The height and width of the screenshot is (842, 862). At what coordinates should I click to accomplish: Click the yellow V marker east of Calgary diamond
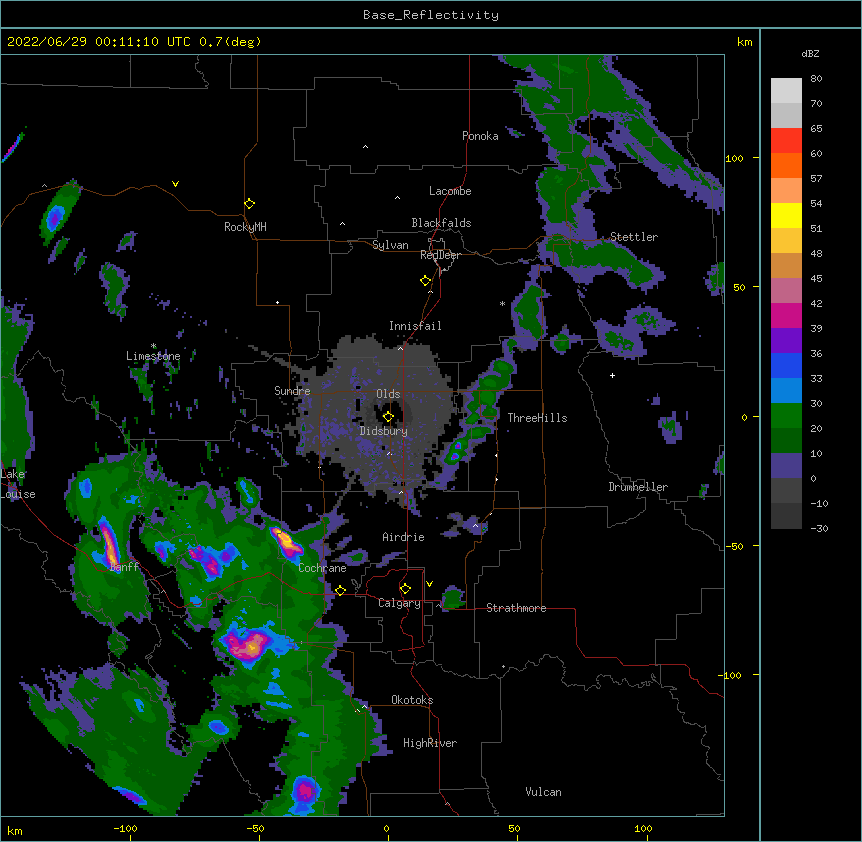pyautogui.click(x=429, y=584)
